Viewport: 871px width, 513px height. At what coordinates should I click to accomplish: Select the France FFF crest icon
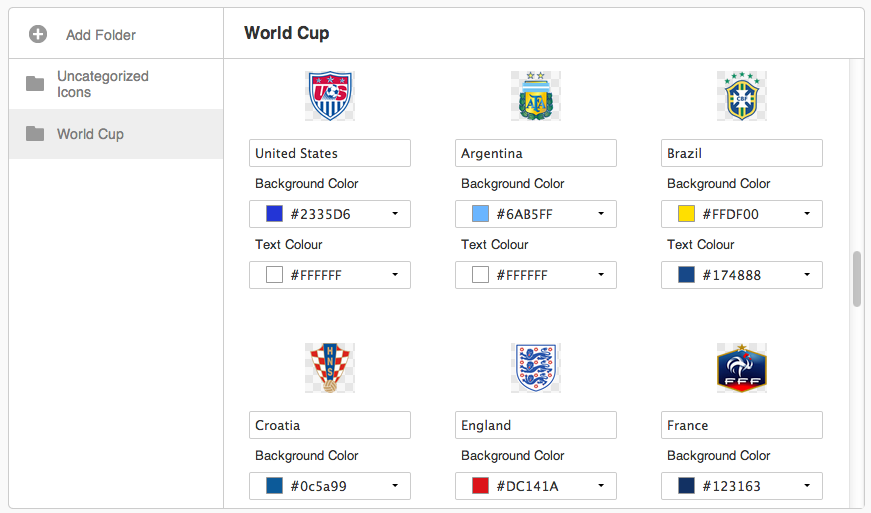pos(742,368)
